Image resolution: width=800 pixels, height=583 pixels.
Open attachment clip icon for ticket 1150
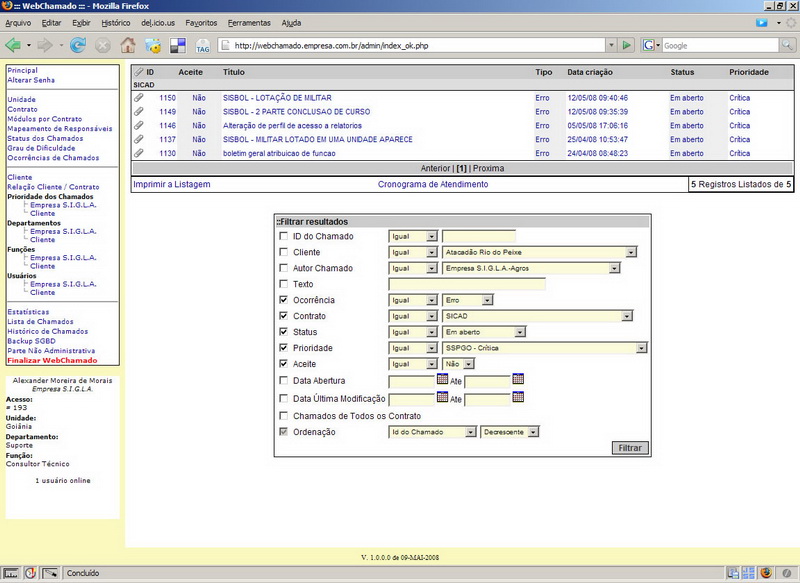(x=139, y=98)
